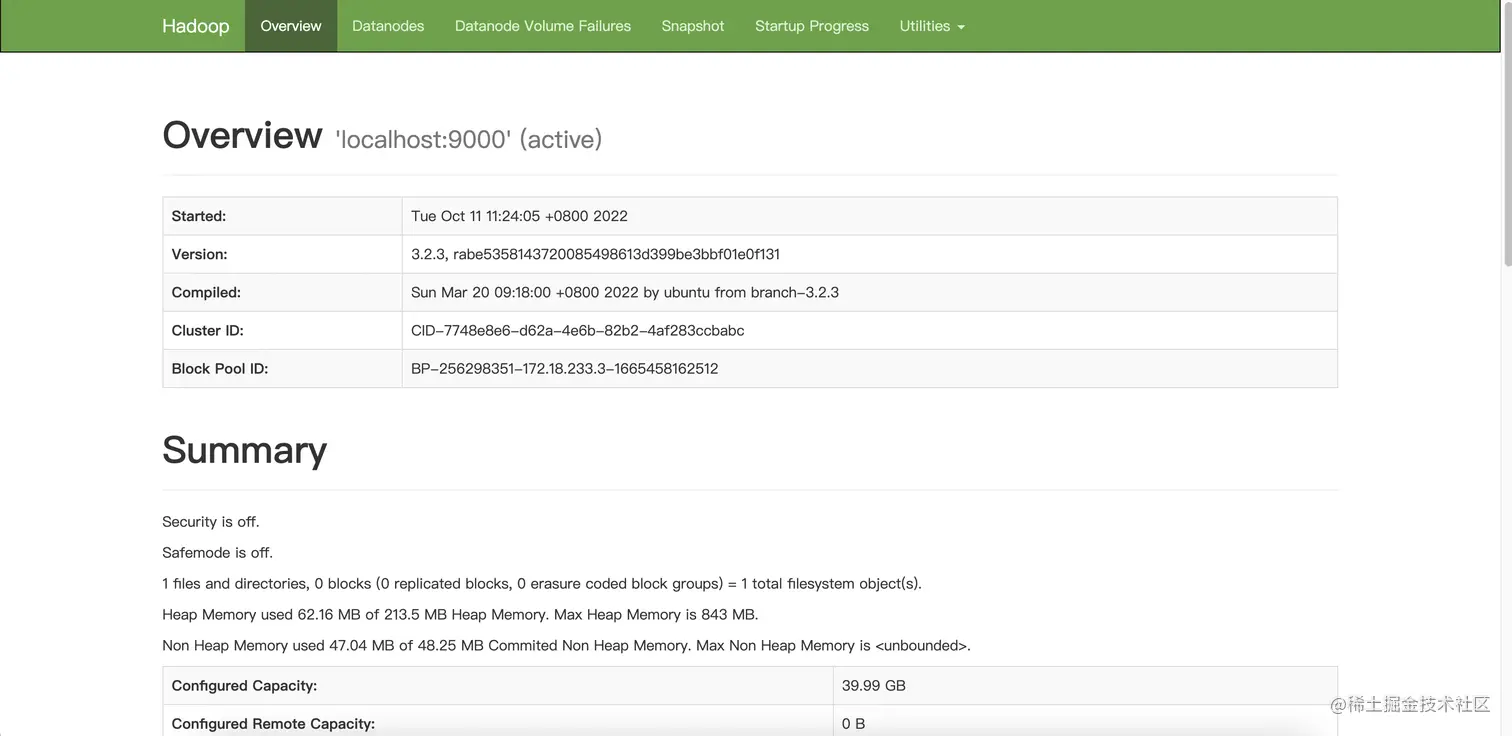1512x736 pixels.
Task: Click the Configured Capacity: label
Action: pyautogui.click(x=244, y=686)
